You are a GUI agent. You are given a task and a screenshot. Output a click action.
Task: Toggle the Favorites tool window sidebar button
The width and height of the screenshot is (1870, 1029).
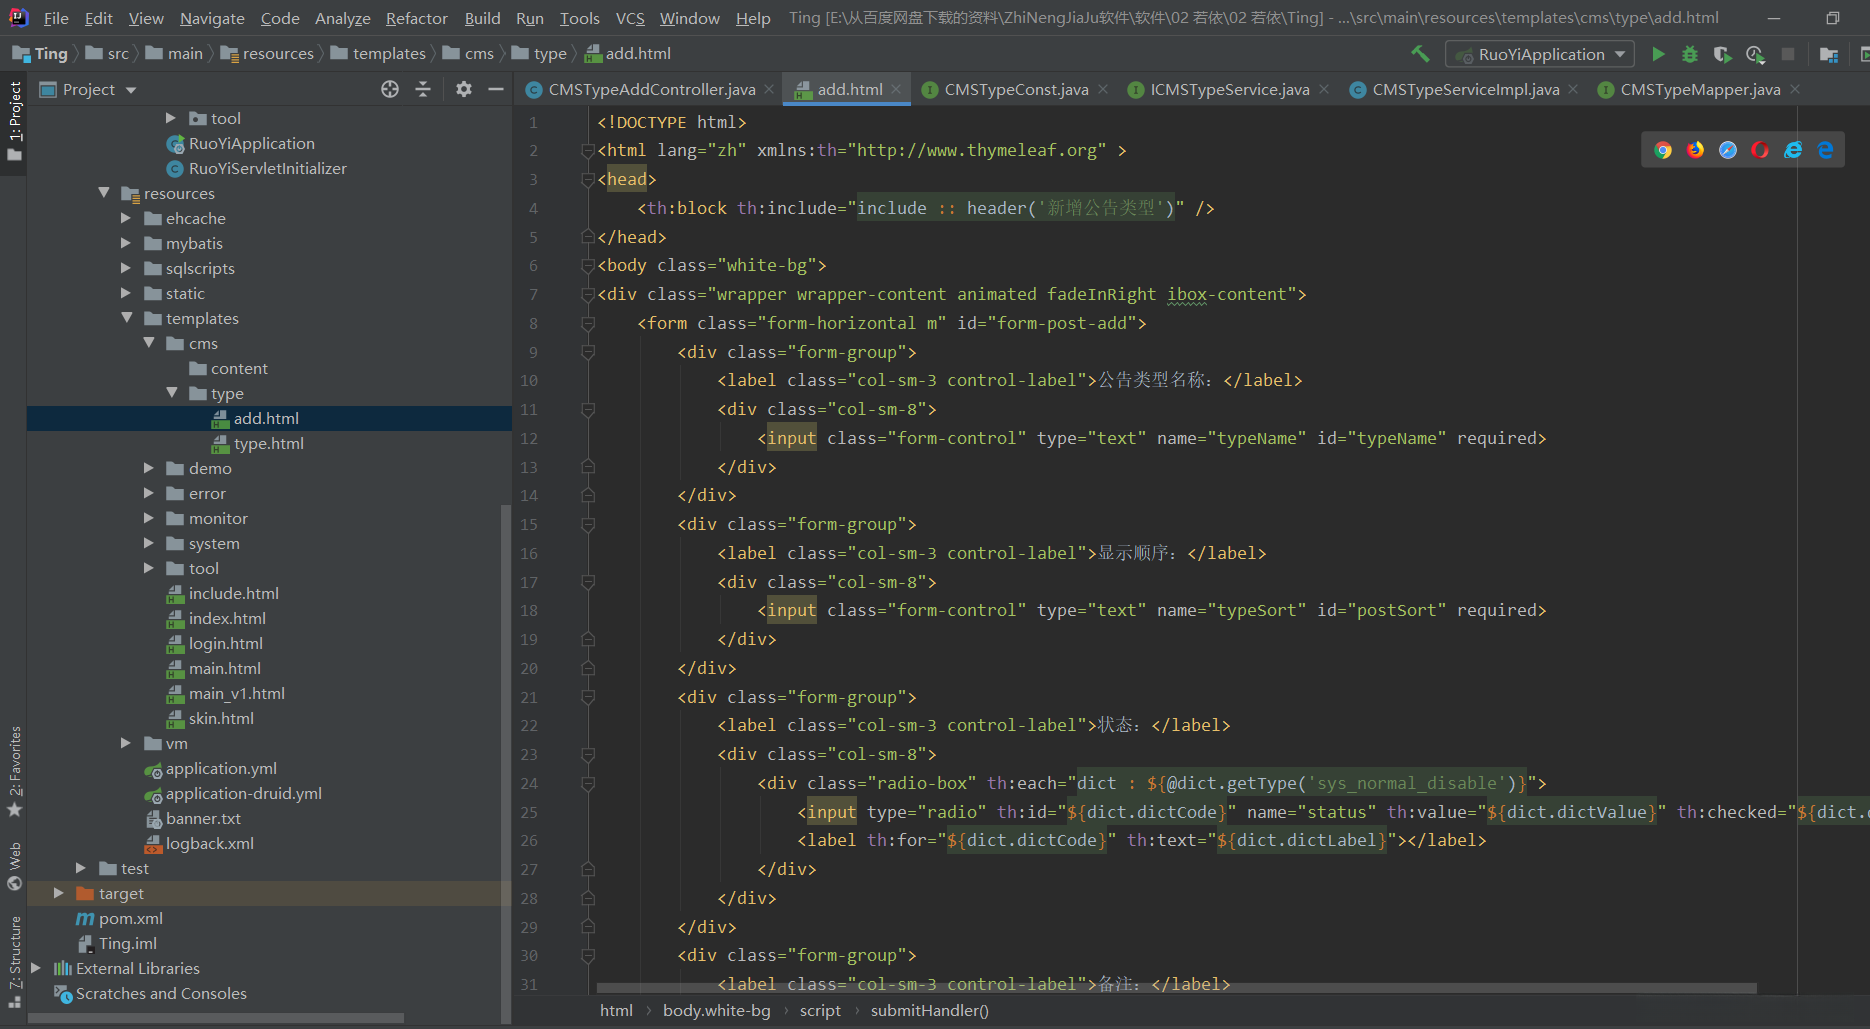coord(14,770)
